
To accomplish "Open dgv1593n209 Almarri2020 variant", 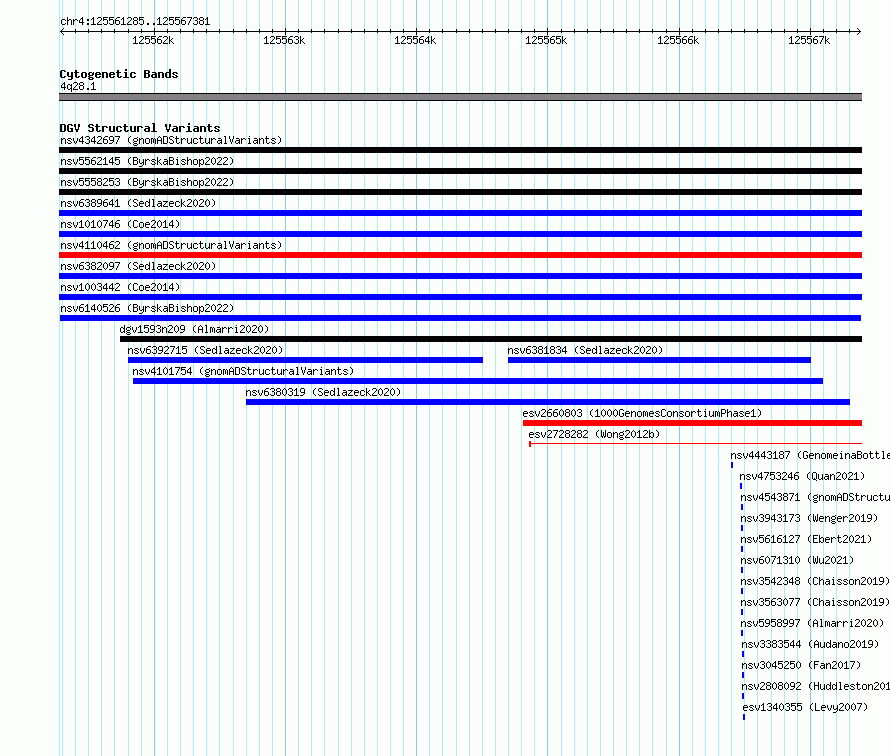I will [194, 329].
